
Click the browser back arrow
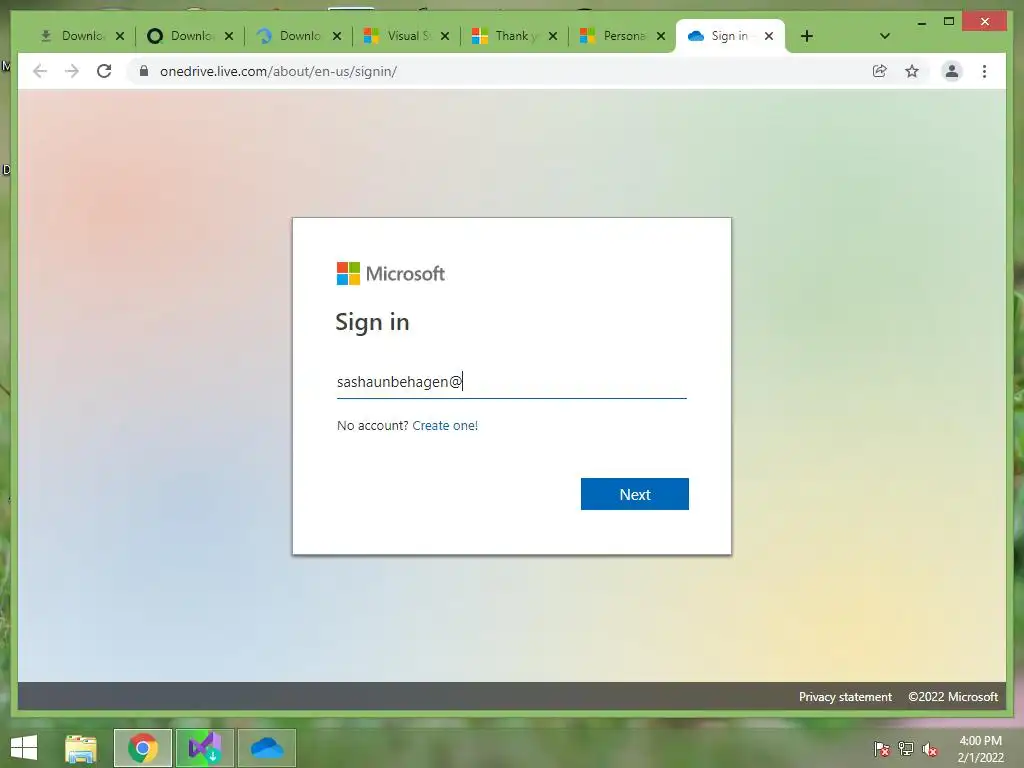40,71
